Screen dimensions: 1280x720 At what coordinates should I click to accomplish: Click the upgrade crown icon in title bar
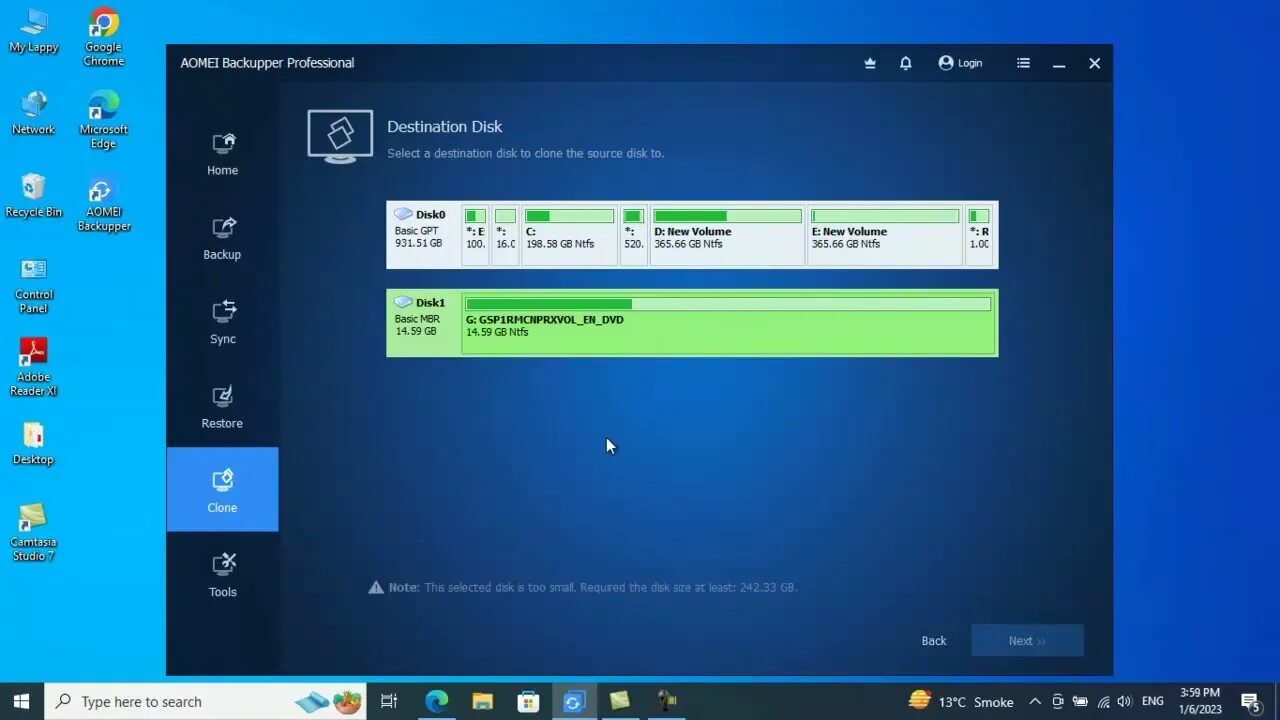pos(870,63)
